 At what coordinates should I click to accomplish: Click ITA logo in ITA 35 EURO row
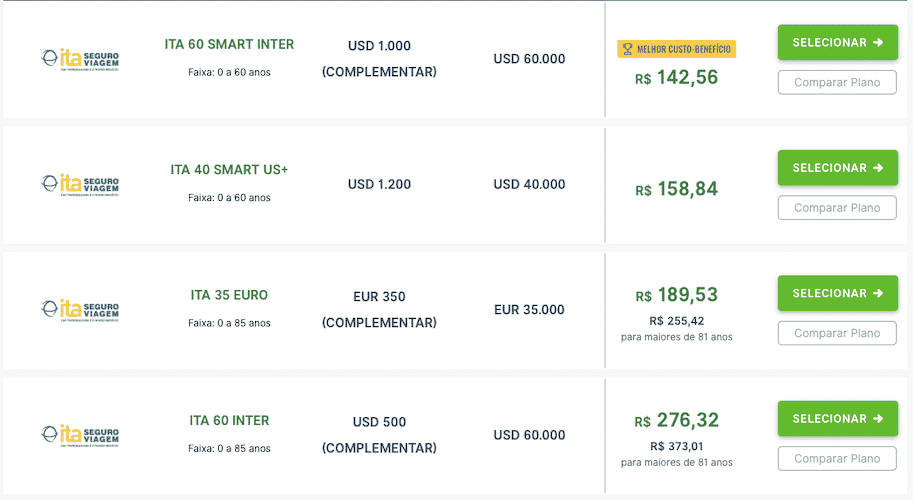point(80,310)
